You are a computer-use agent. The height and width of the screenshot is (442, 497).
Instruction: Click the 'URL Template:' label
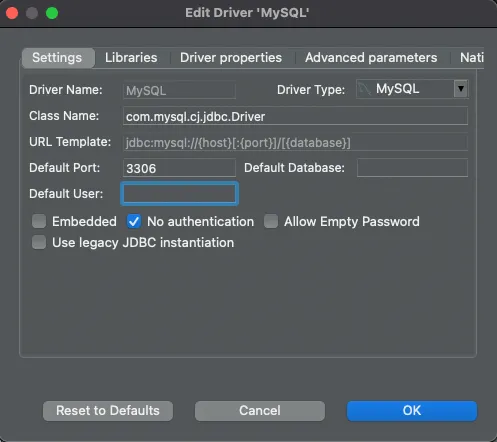click(x=70, y=142)
